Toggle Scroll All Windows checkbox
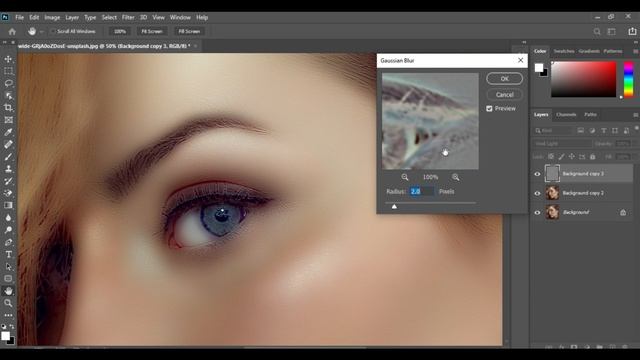 tap(53, 31)
